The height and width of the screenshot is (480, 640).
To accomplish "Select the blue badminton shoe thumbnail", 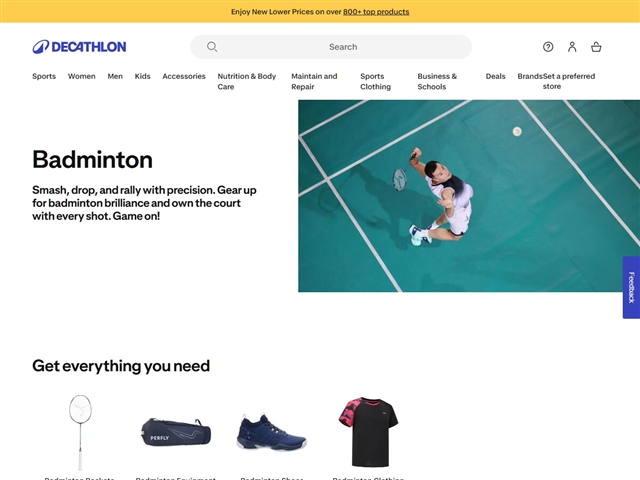I will pos(271,432).
